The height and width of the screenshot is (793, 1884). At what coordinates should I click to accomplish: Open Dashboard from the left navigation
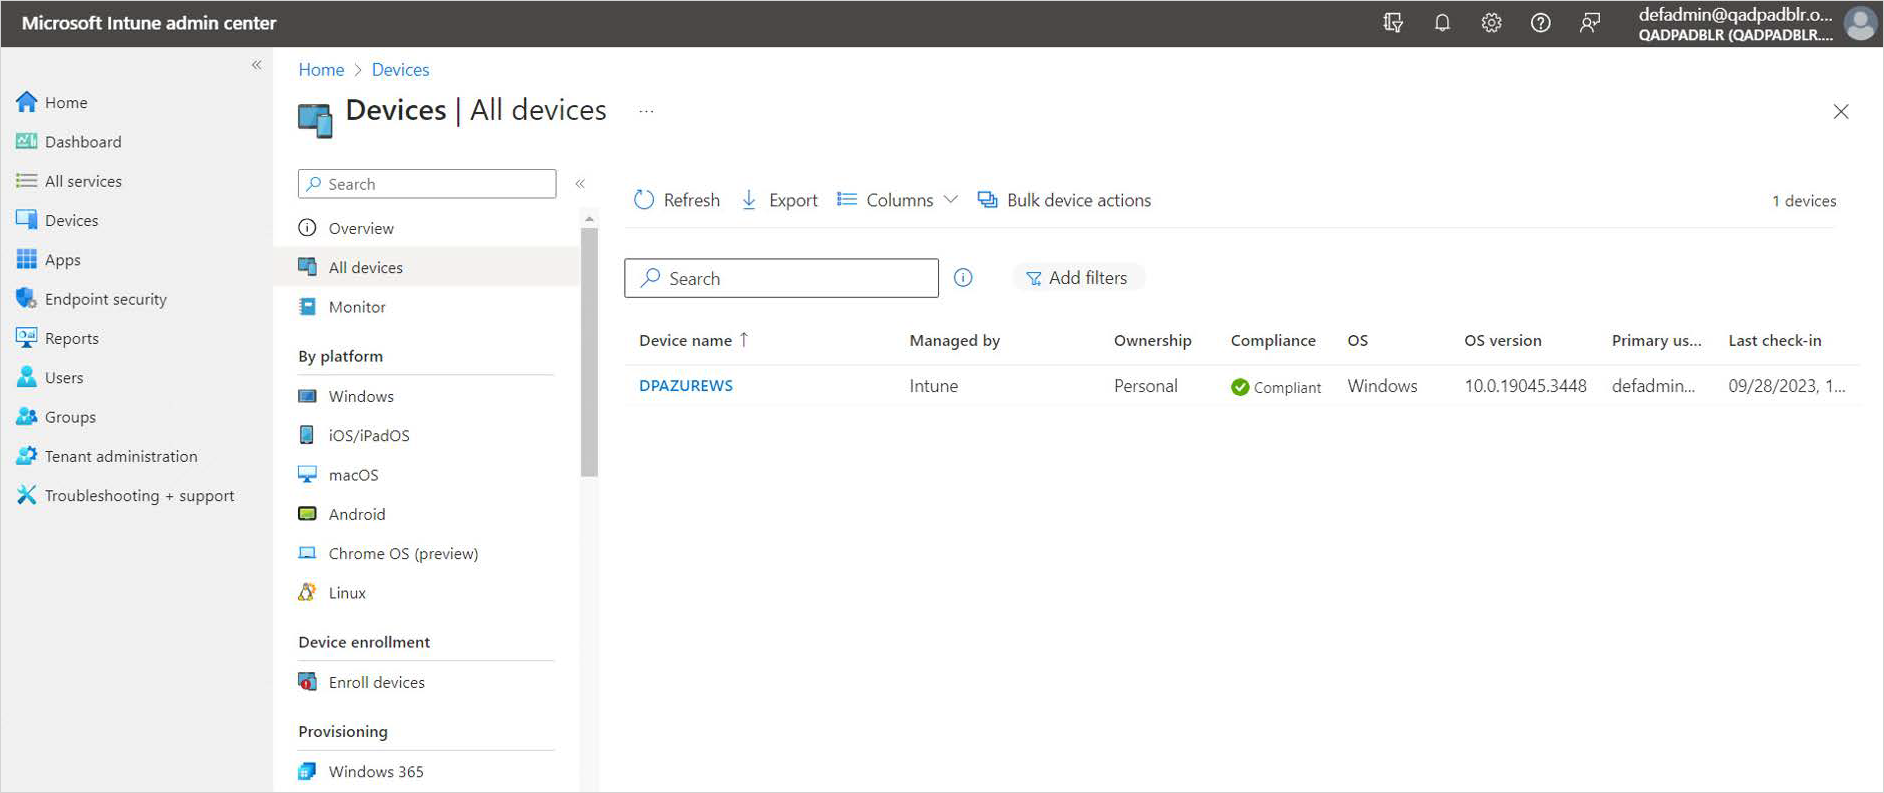click(x=83, y=142)
